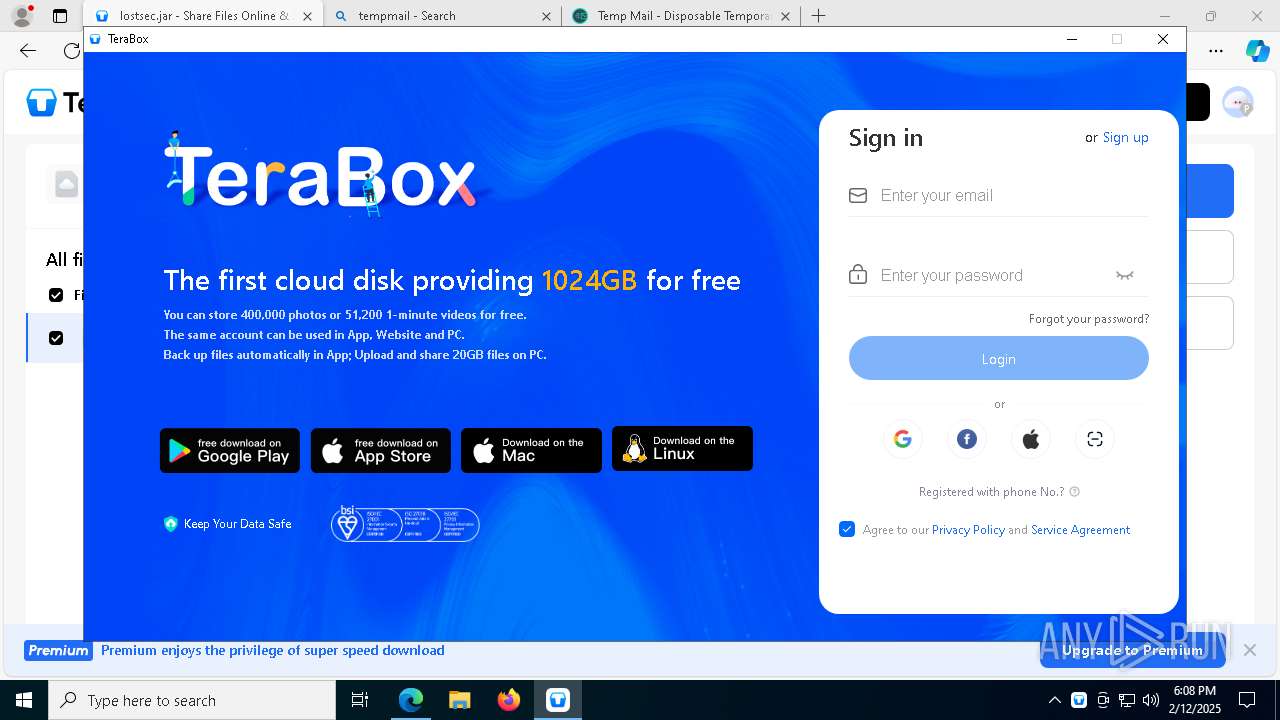
Task: Show hidden system tray icons
Action: pyautogui.click(x=1055, y=700)
